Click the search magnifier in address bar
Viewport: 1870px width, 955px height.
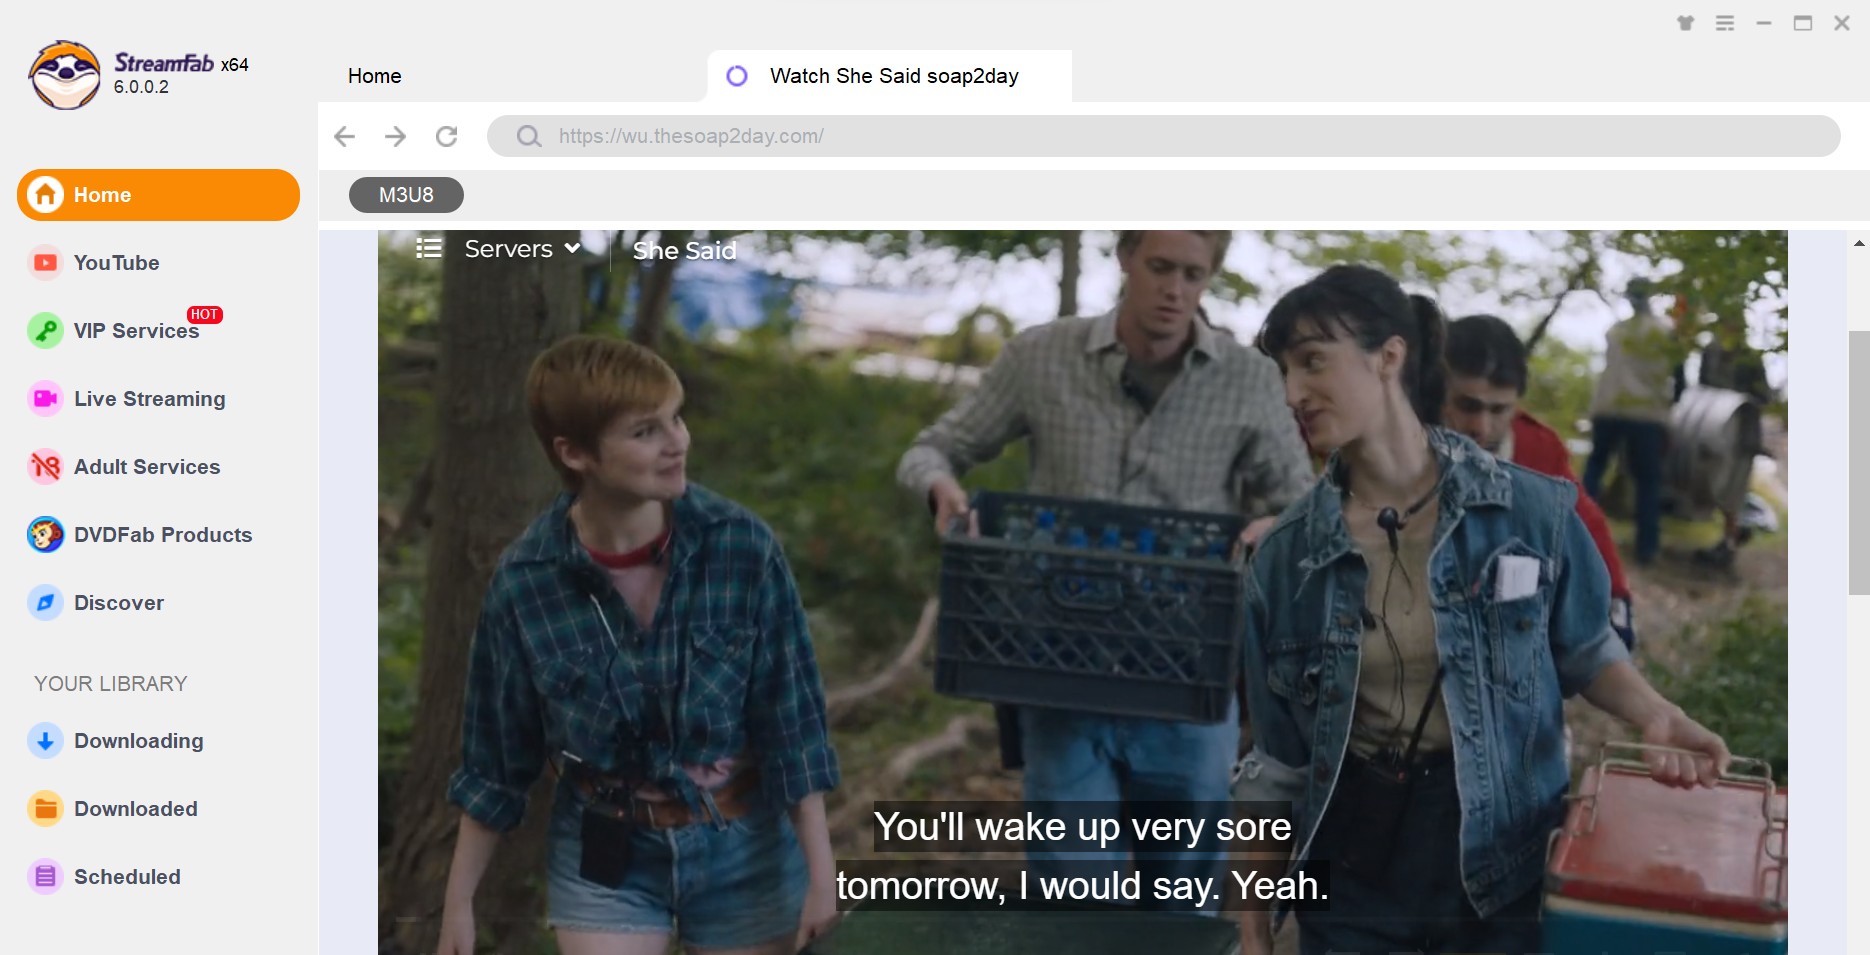click(529, 136)
